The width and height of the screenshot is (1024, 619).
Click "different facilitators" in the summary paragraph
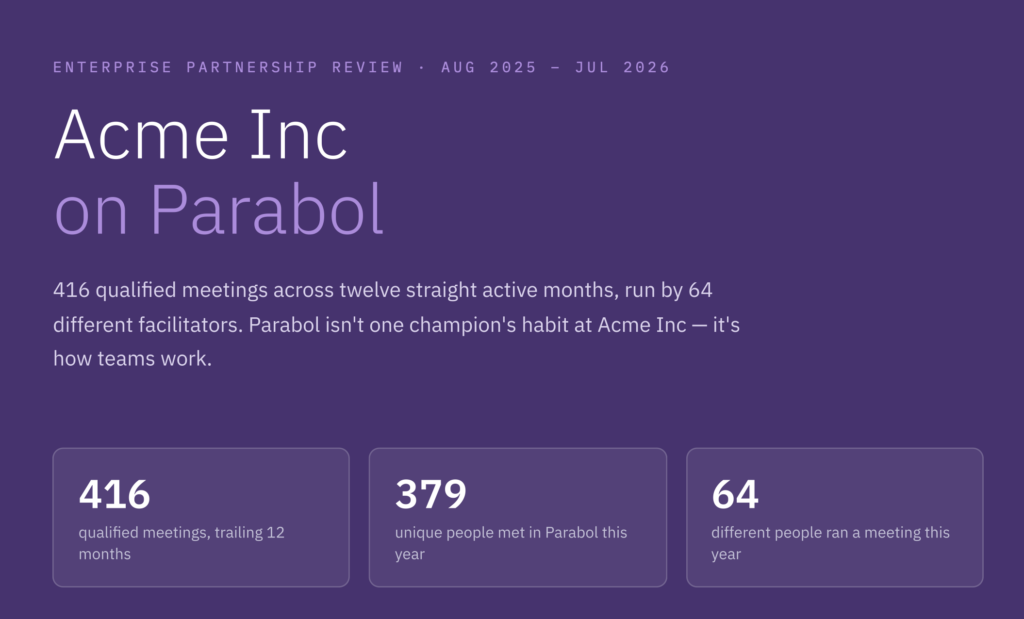(x=148, y=325)
